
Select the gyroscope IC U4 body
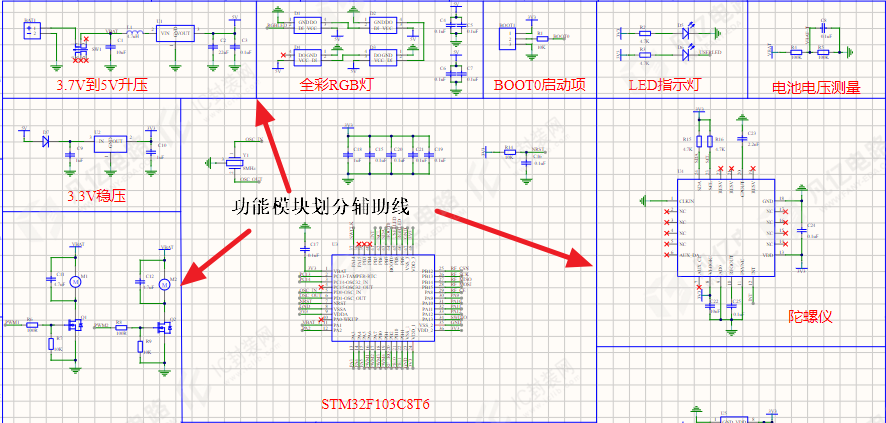pos(726,228)
